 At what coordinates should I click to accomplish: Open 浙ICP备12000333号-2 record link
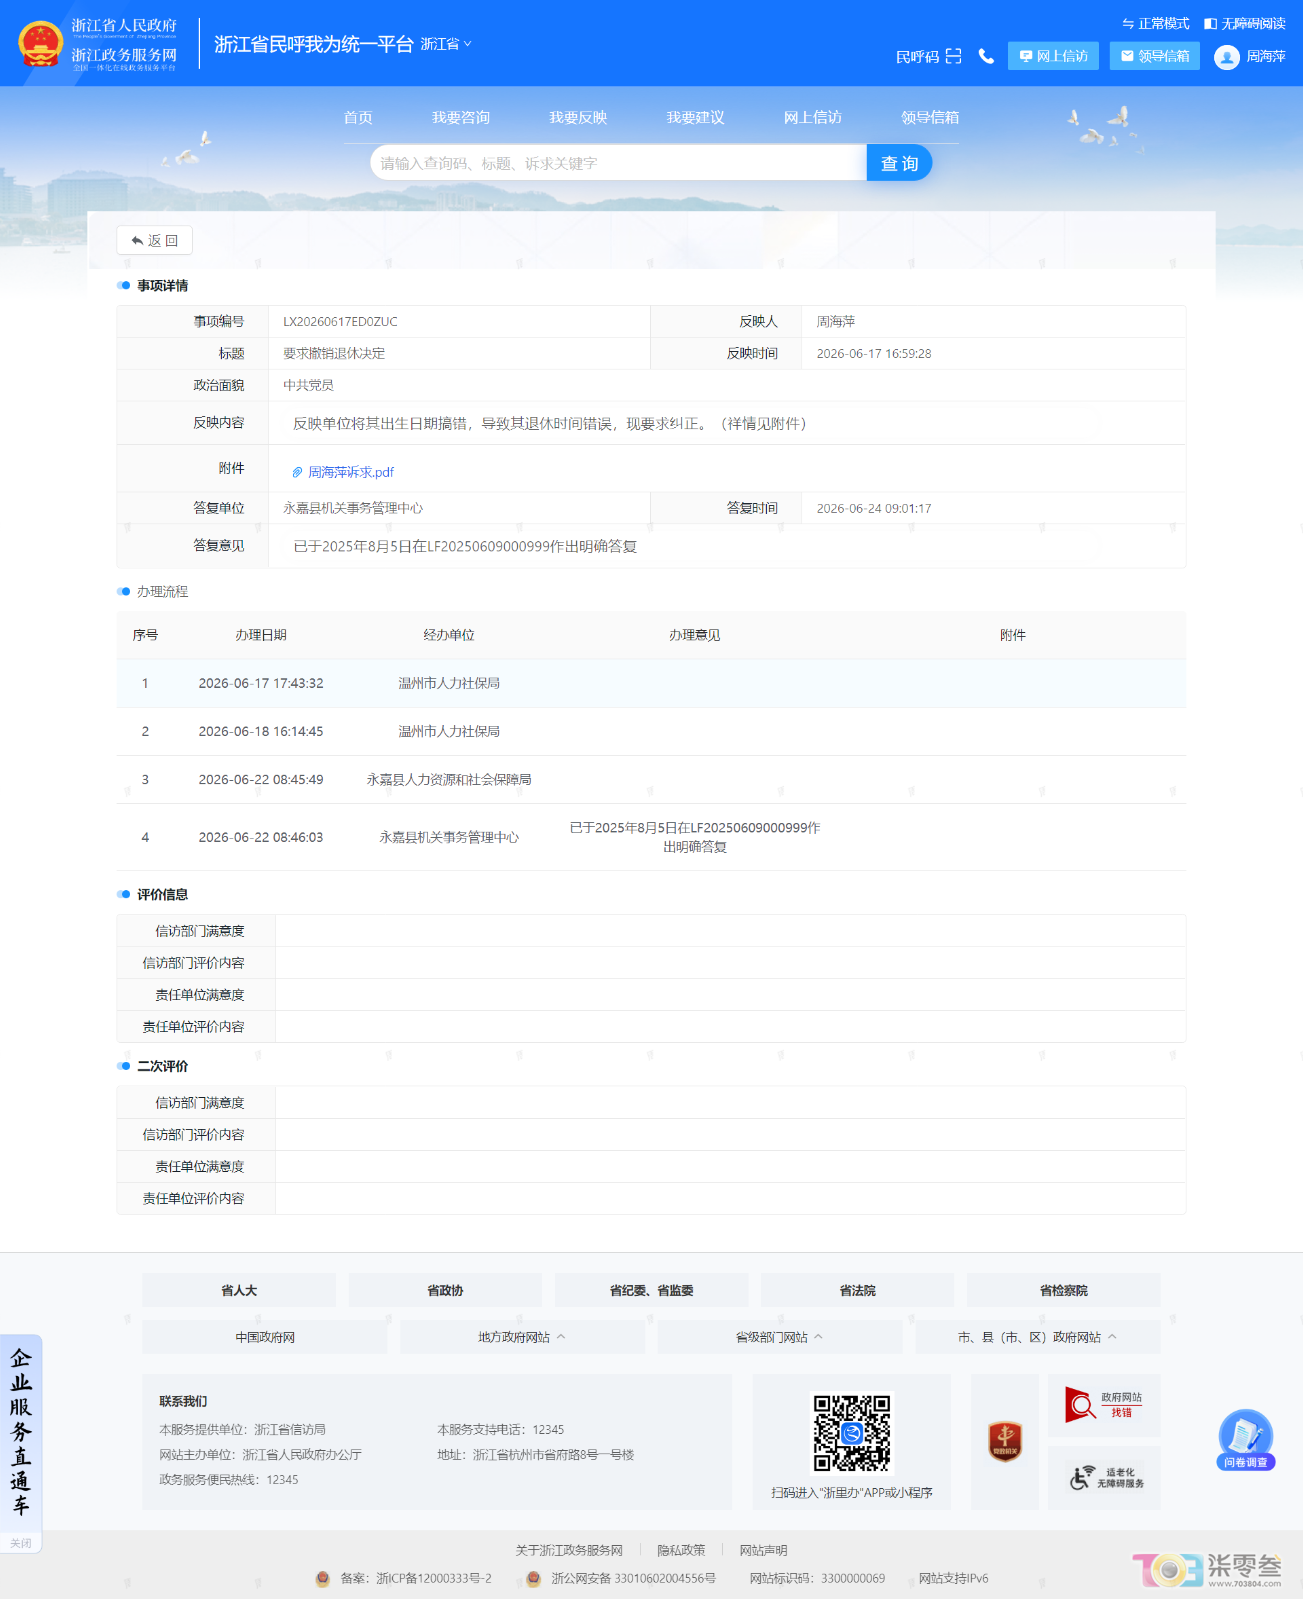point(434,1578)
